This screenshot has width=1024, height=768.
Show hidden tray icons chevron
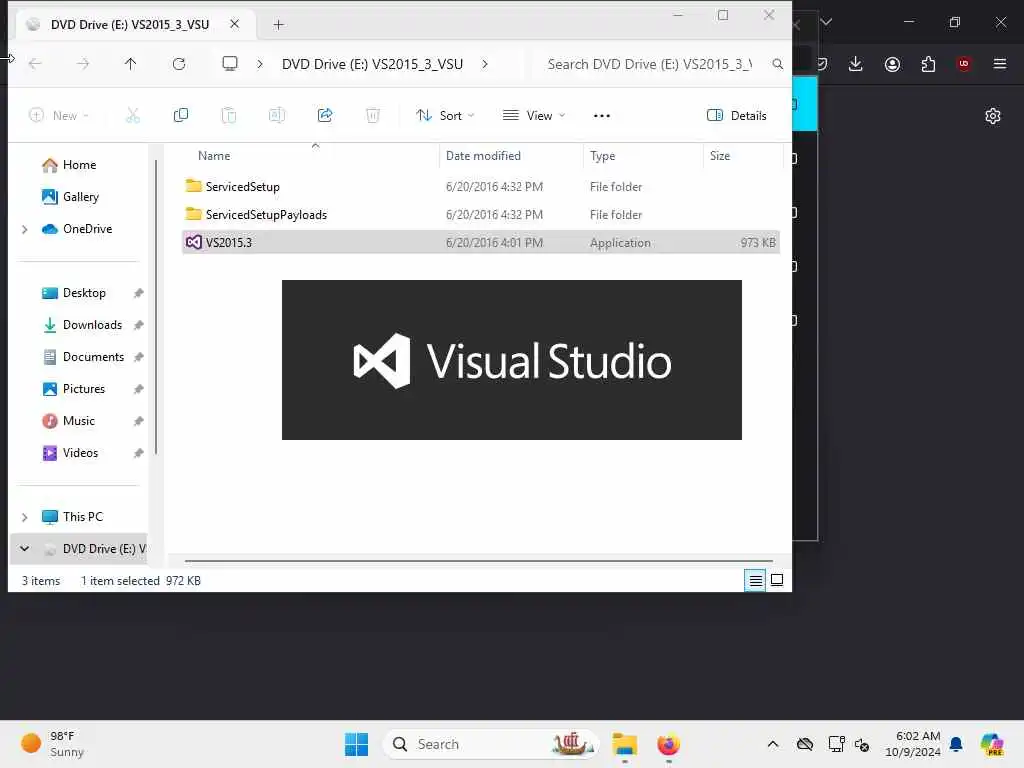click(x=773, y=744)
